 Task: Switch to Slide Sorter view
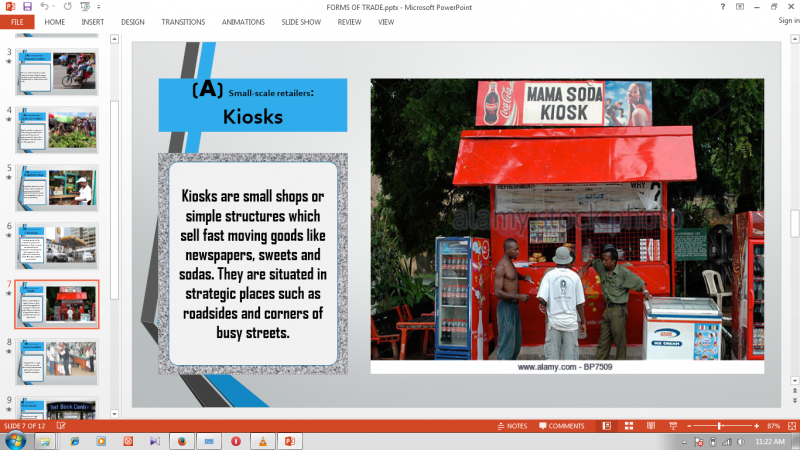[x=629, y=426]
